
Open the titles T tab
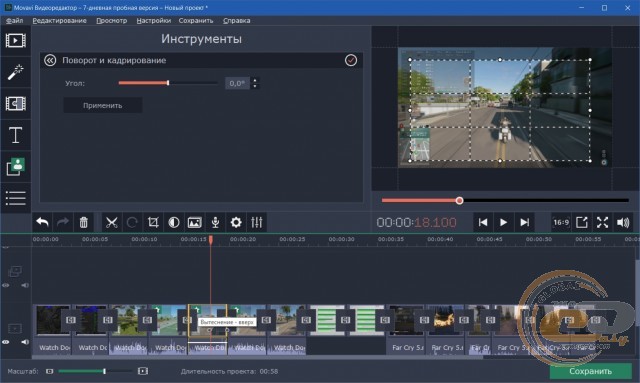click(x=16, y=135)
